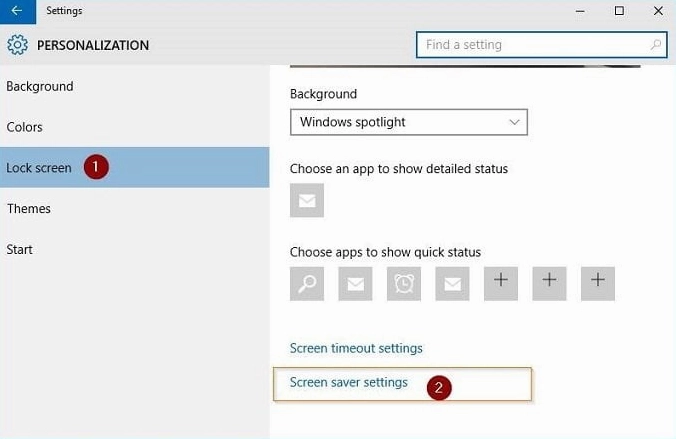The height and width of the screenshot is (439, 676).
Task: Click the mail icon left of alarm clock
Action: [355, 284]
